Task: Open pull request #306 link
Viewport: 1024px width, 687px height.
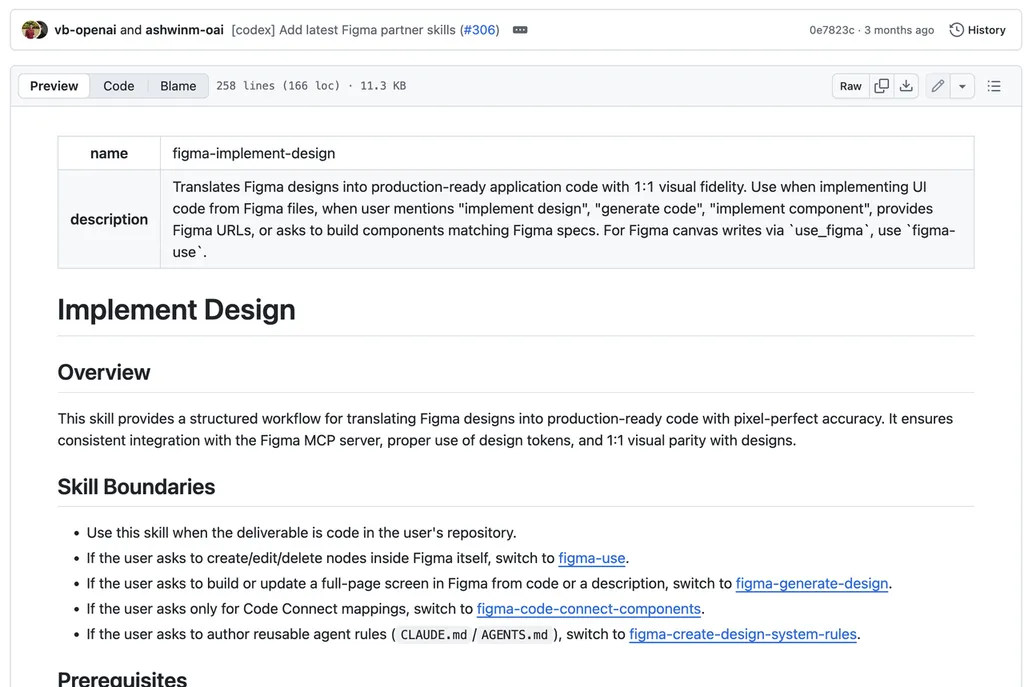Action: coord(479,30)
